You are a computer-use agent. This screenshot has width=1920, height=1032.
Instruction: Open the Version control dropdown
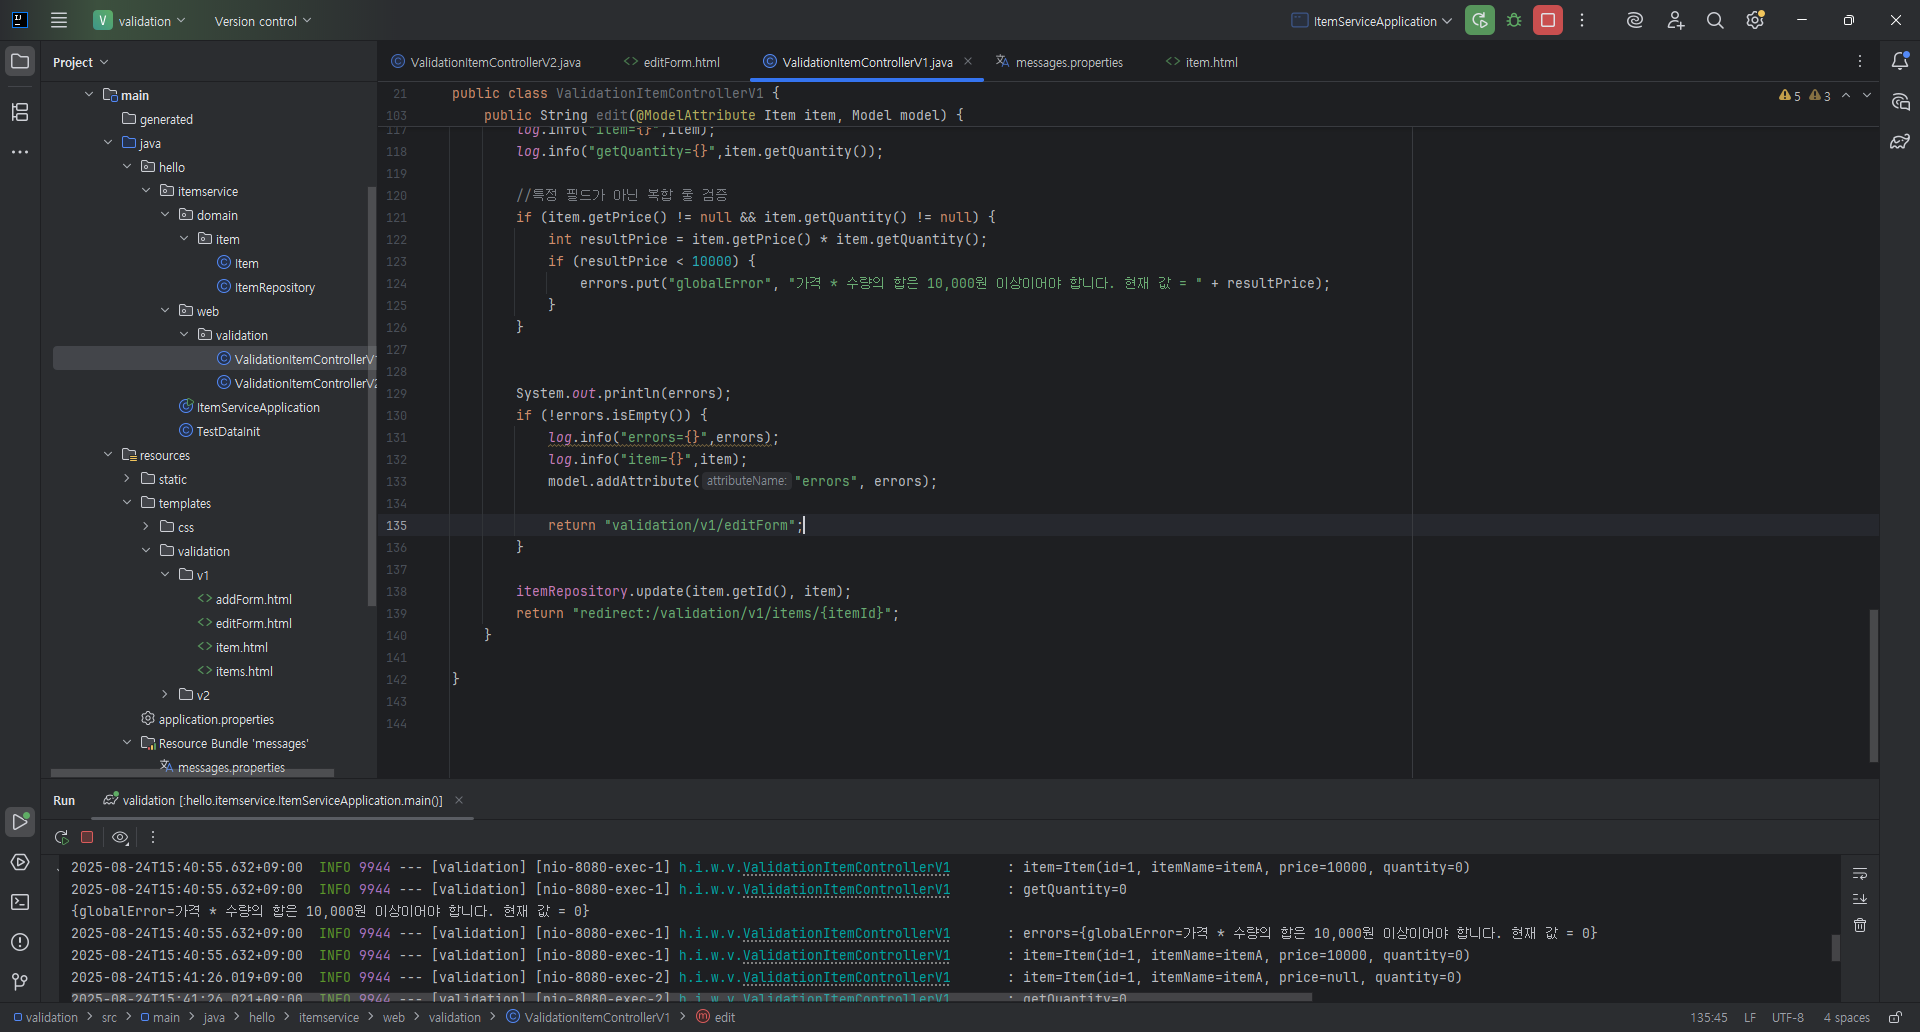click(263, 20)
